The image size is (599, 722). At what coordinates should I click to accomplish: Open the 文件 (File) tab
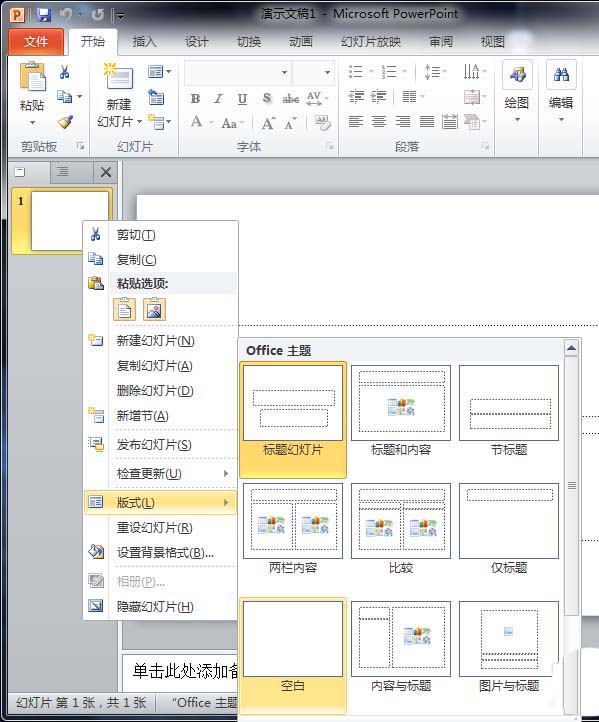click(36, 42)
